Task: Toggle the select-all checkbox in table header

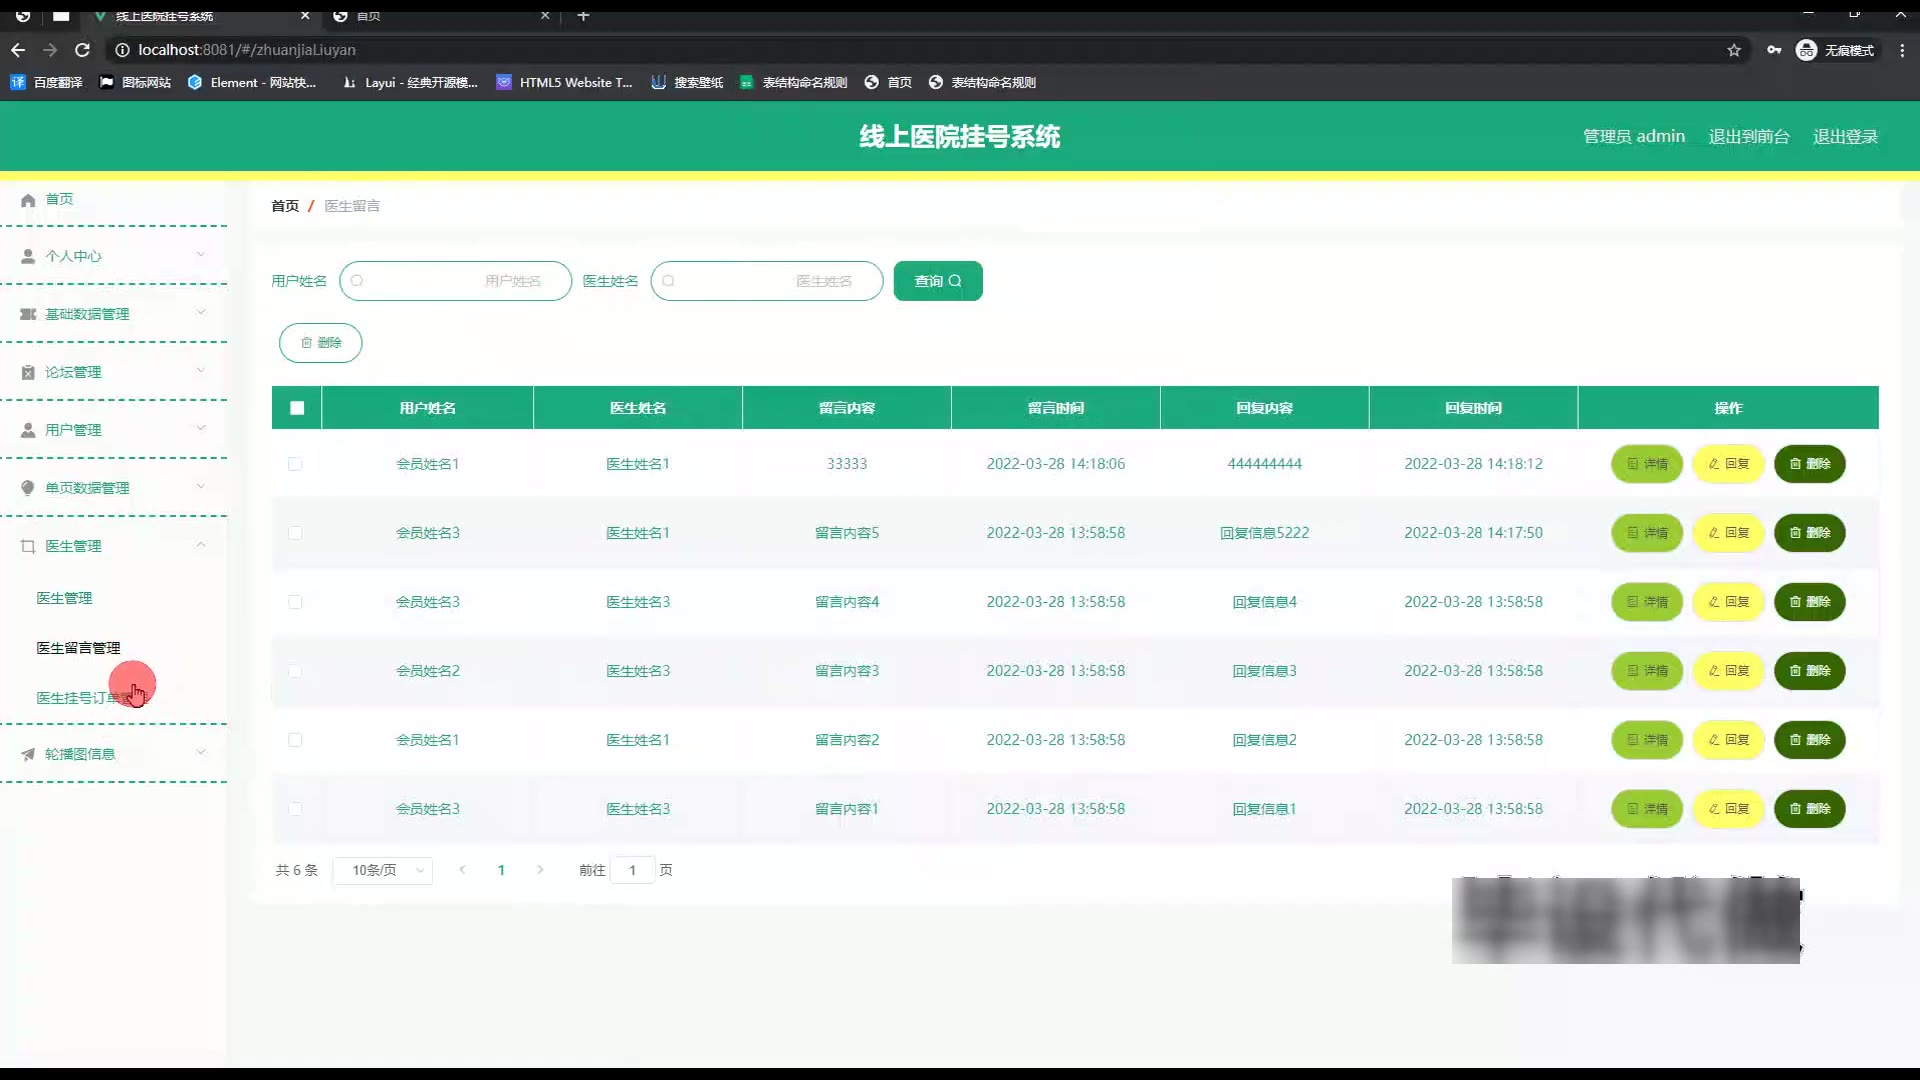Action: tap(297, 408)
